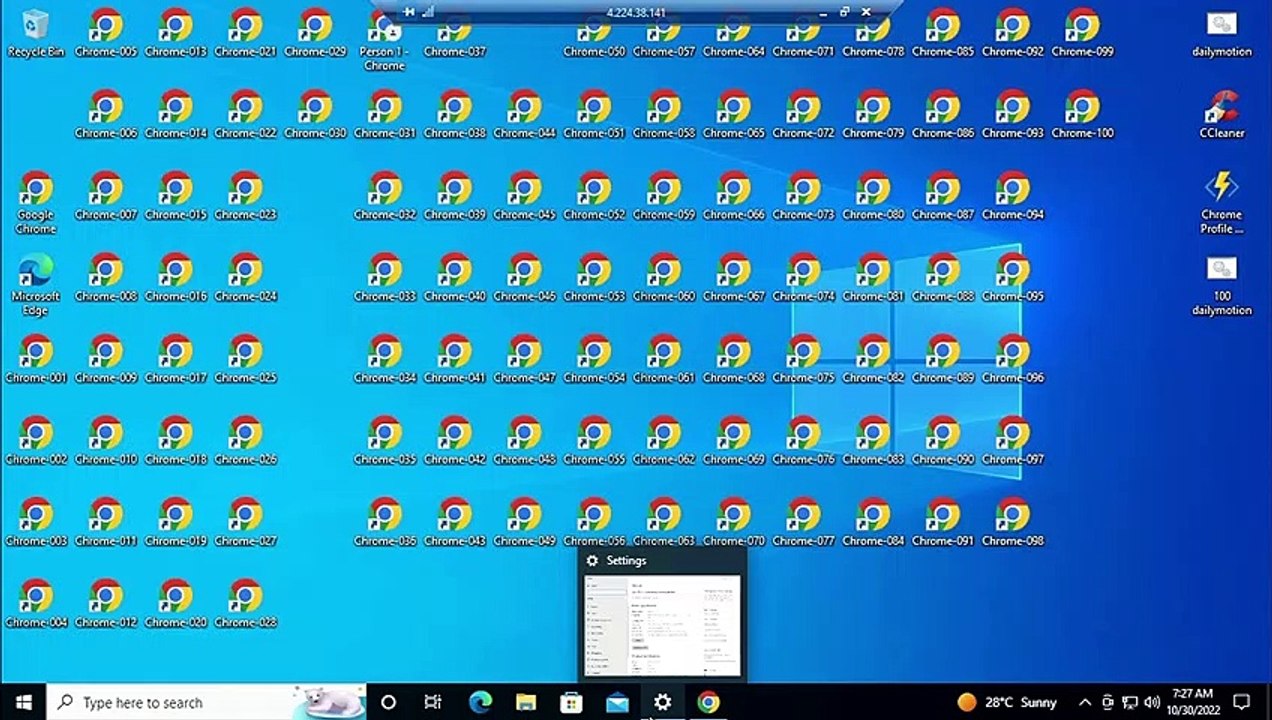This screenshot has width=1272, height=720.
Task: Open the Settings window preview thumbnail
Action: [x=663, y=624]
